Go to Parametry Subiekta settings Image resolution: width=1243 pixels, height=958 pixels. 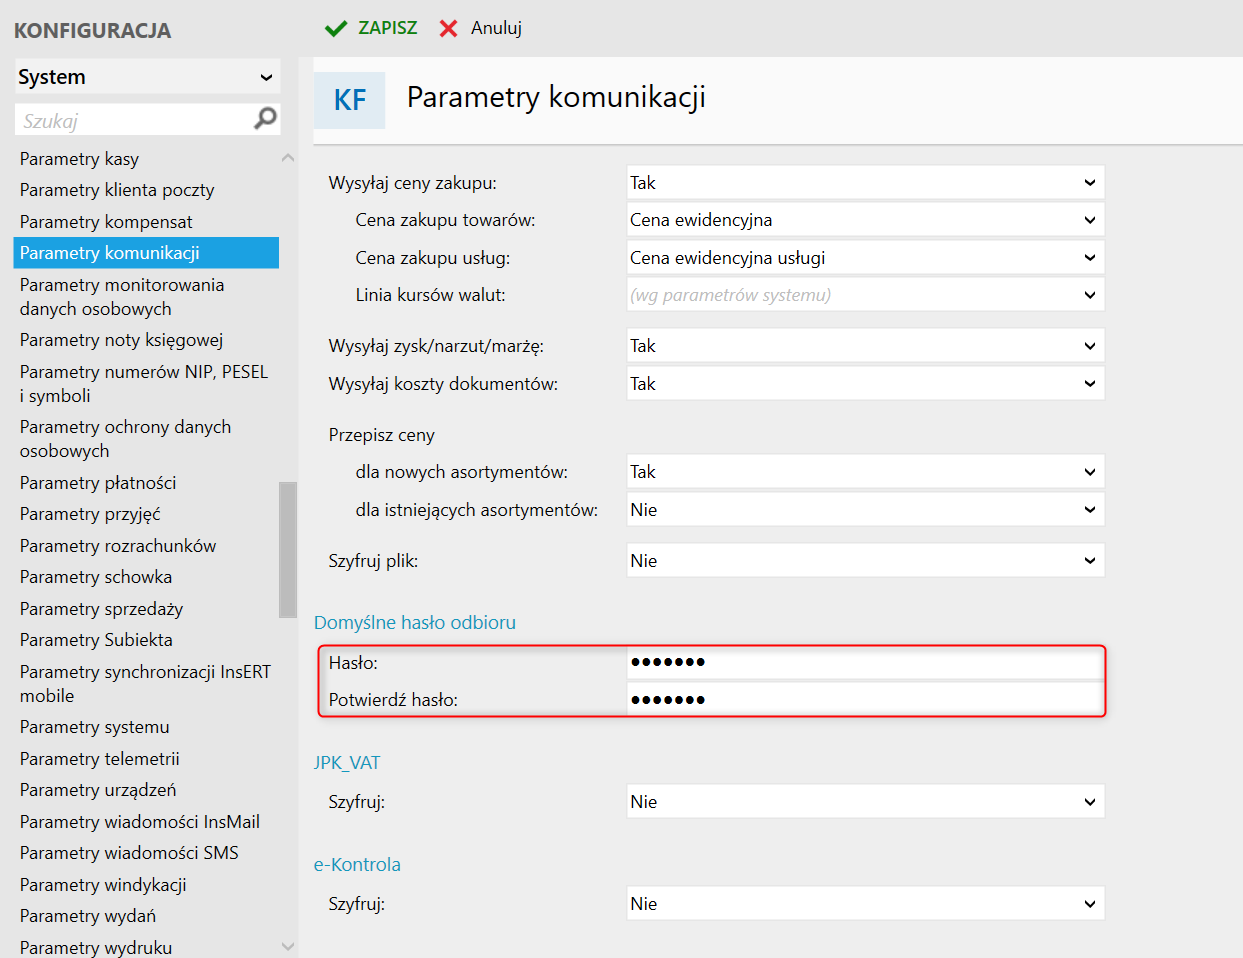[x=96, y=640]
